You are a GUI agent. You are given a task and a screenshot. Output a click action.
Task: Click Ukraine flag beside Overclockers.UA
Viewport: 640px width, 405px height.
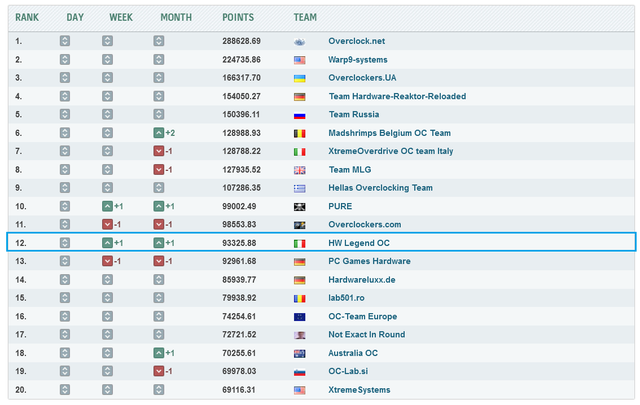[300, 78]
